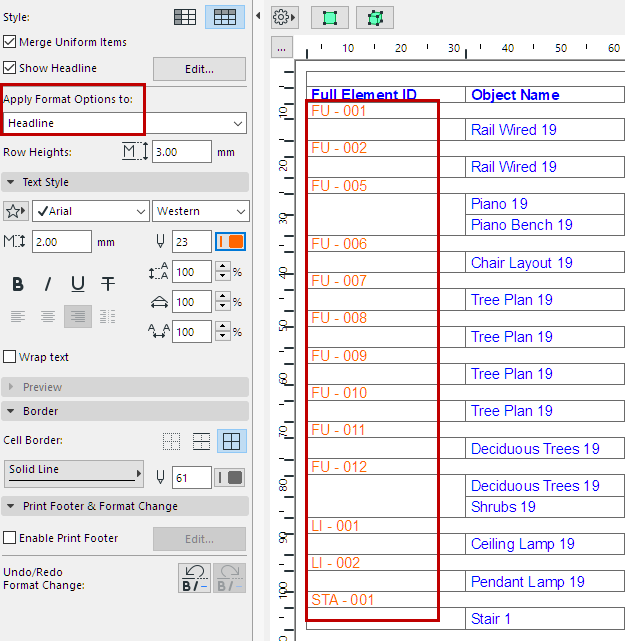Click the text pen number field 23
Screen dimensions: 625x641
click(x=192, y=242)
